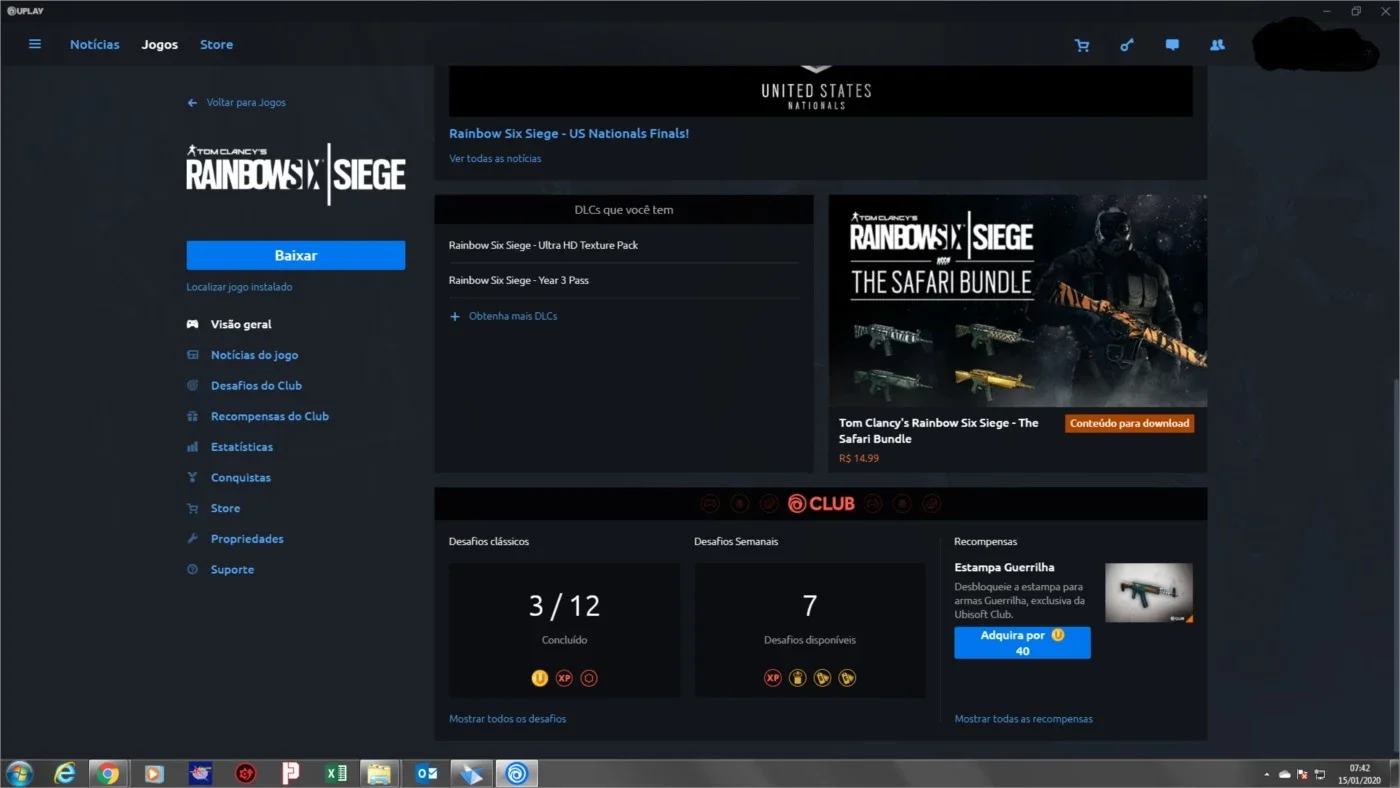The width and height of the screenshot is (1400, 788).
Task: Launch Chrome from the taskbar
Action: [x=108, y=773]
